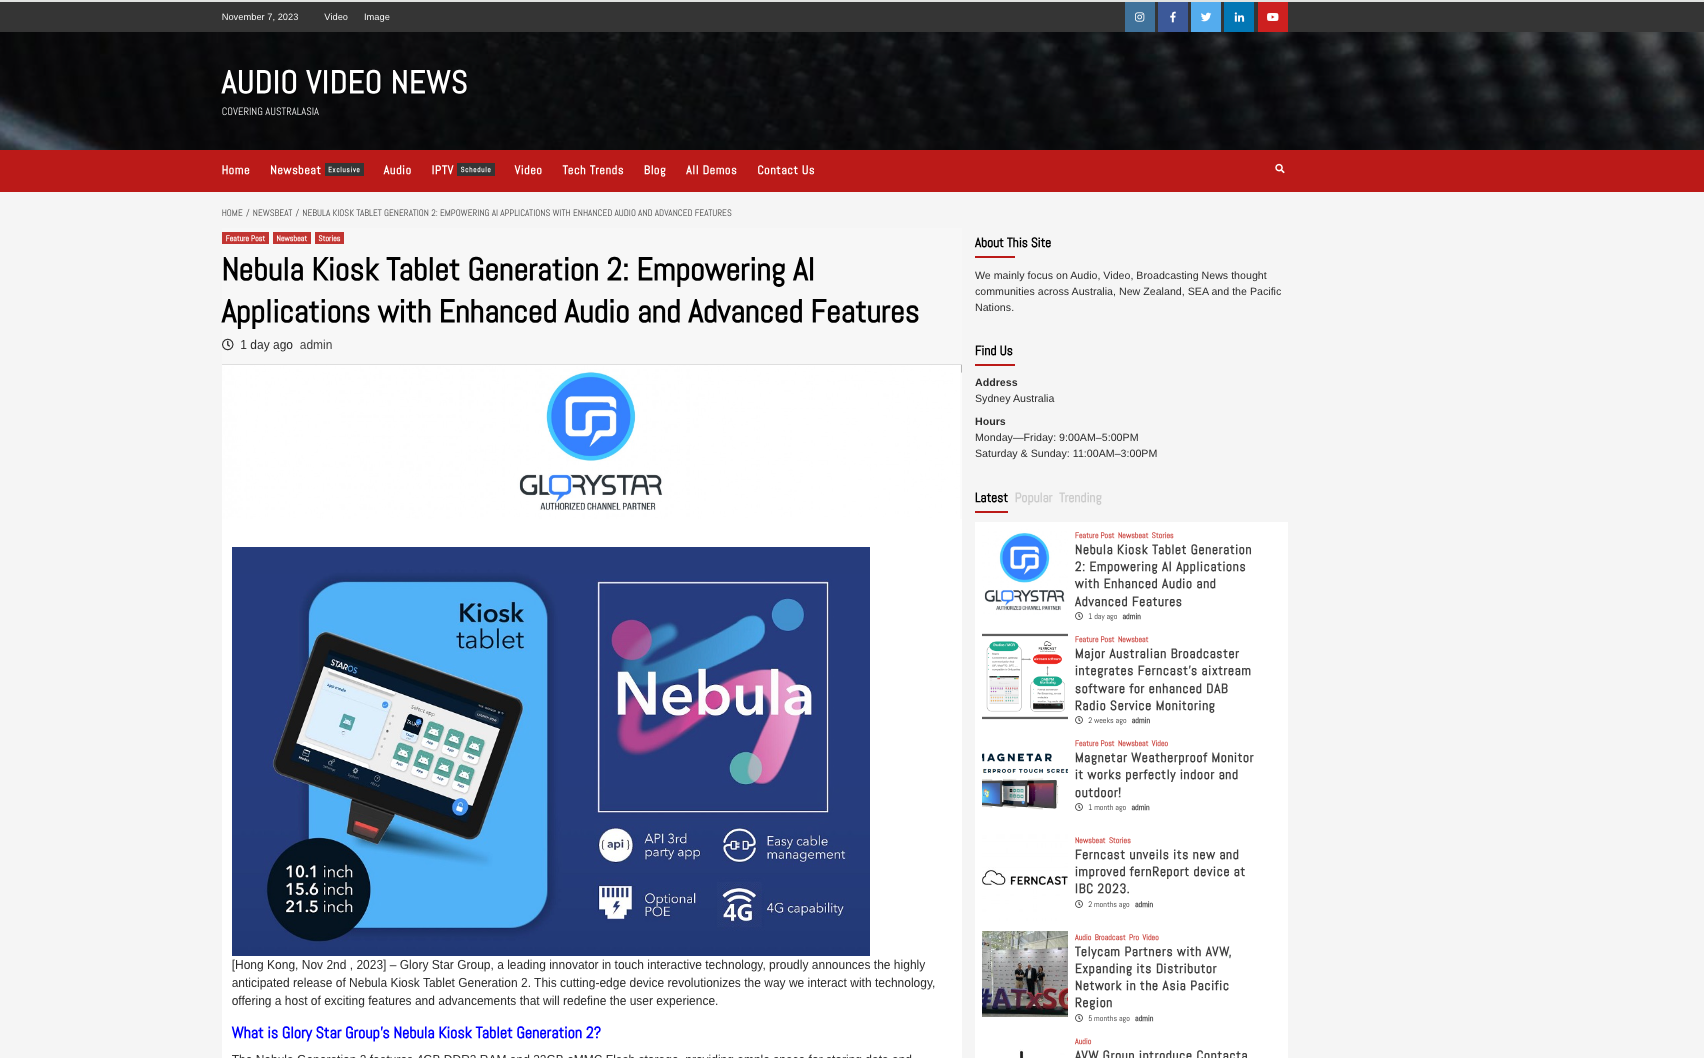Viewport: 1704px width, 1058px height.
Task: Click the search magnifier icon
Action: click(x=1279, y=169)
